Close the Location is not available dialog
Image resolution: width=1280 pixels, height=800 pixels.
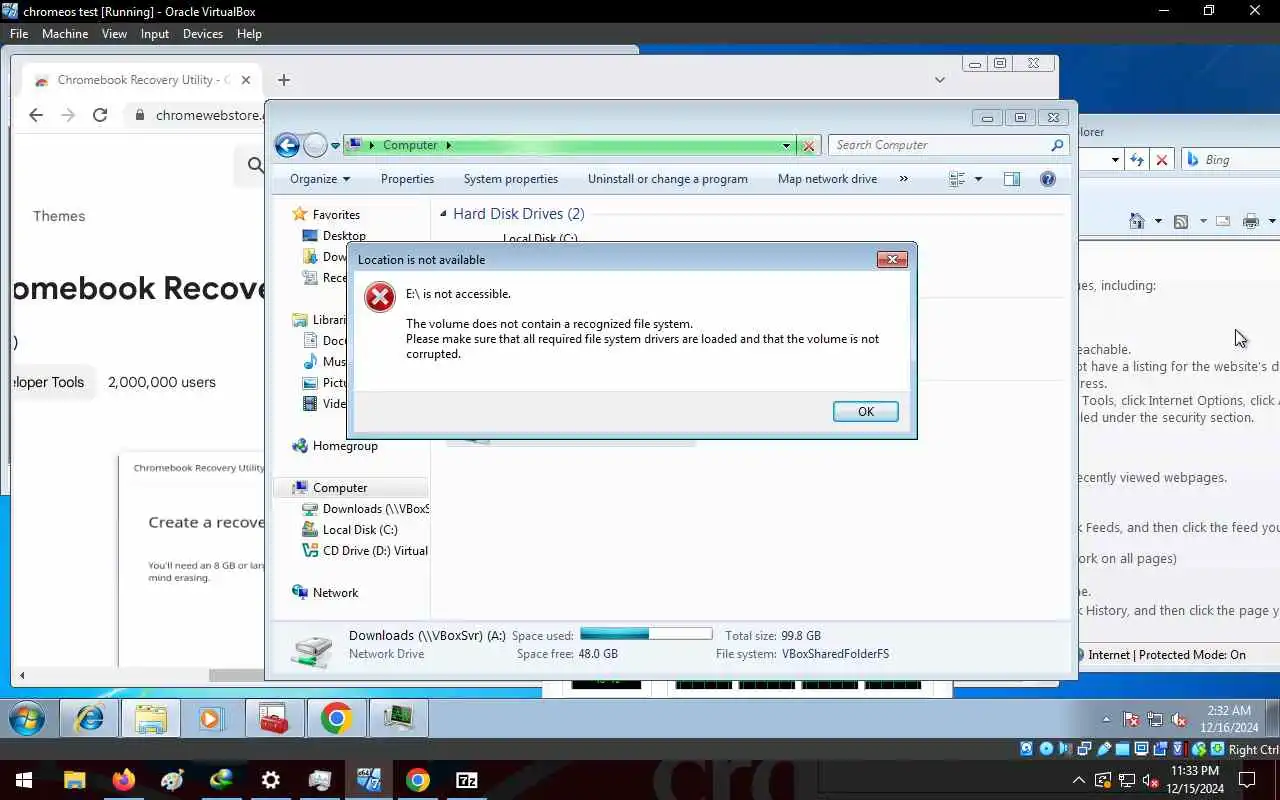coord(892,260)
